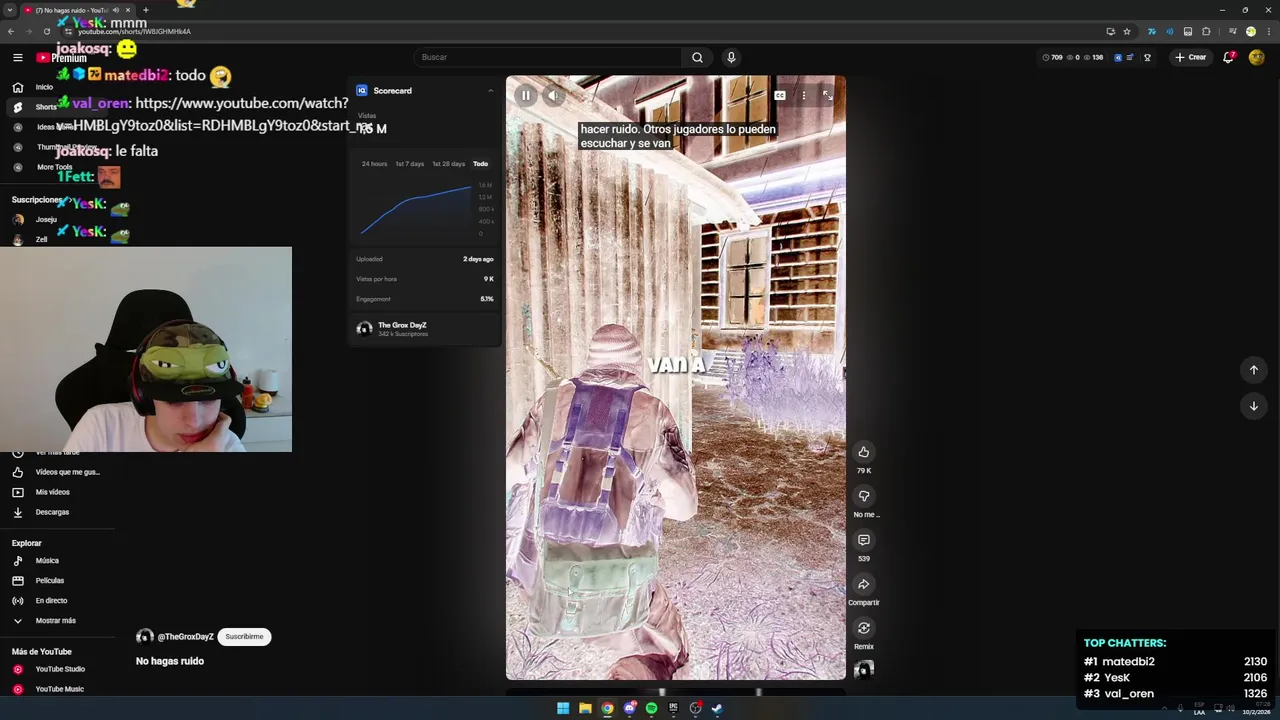Select the 24 hours tab in Scorecard
This screenshot has height=720, width=1280.
pos(374,164)
